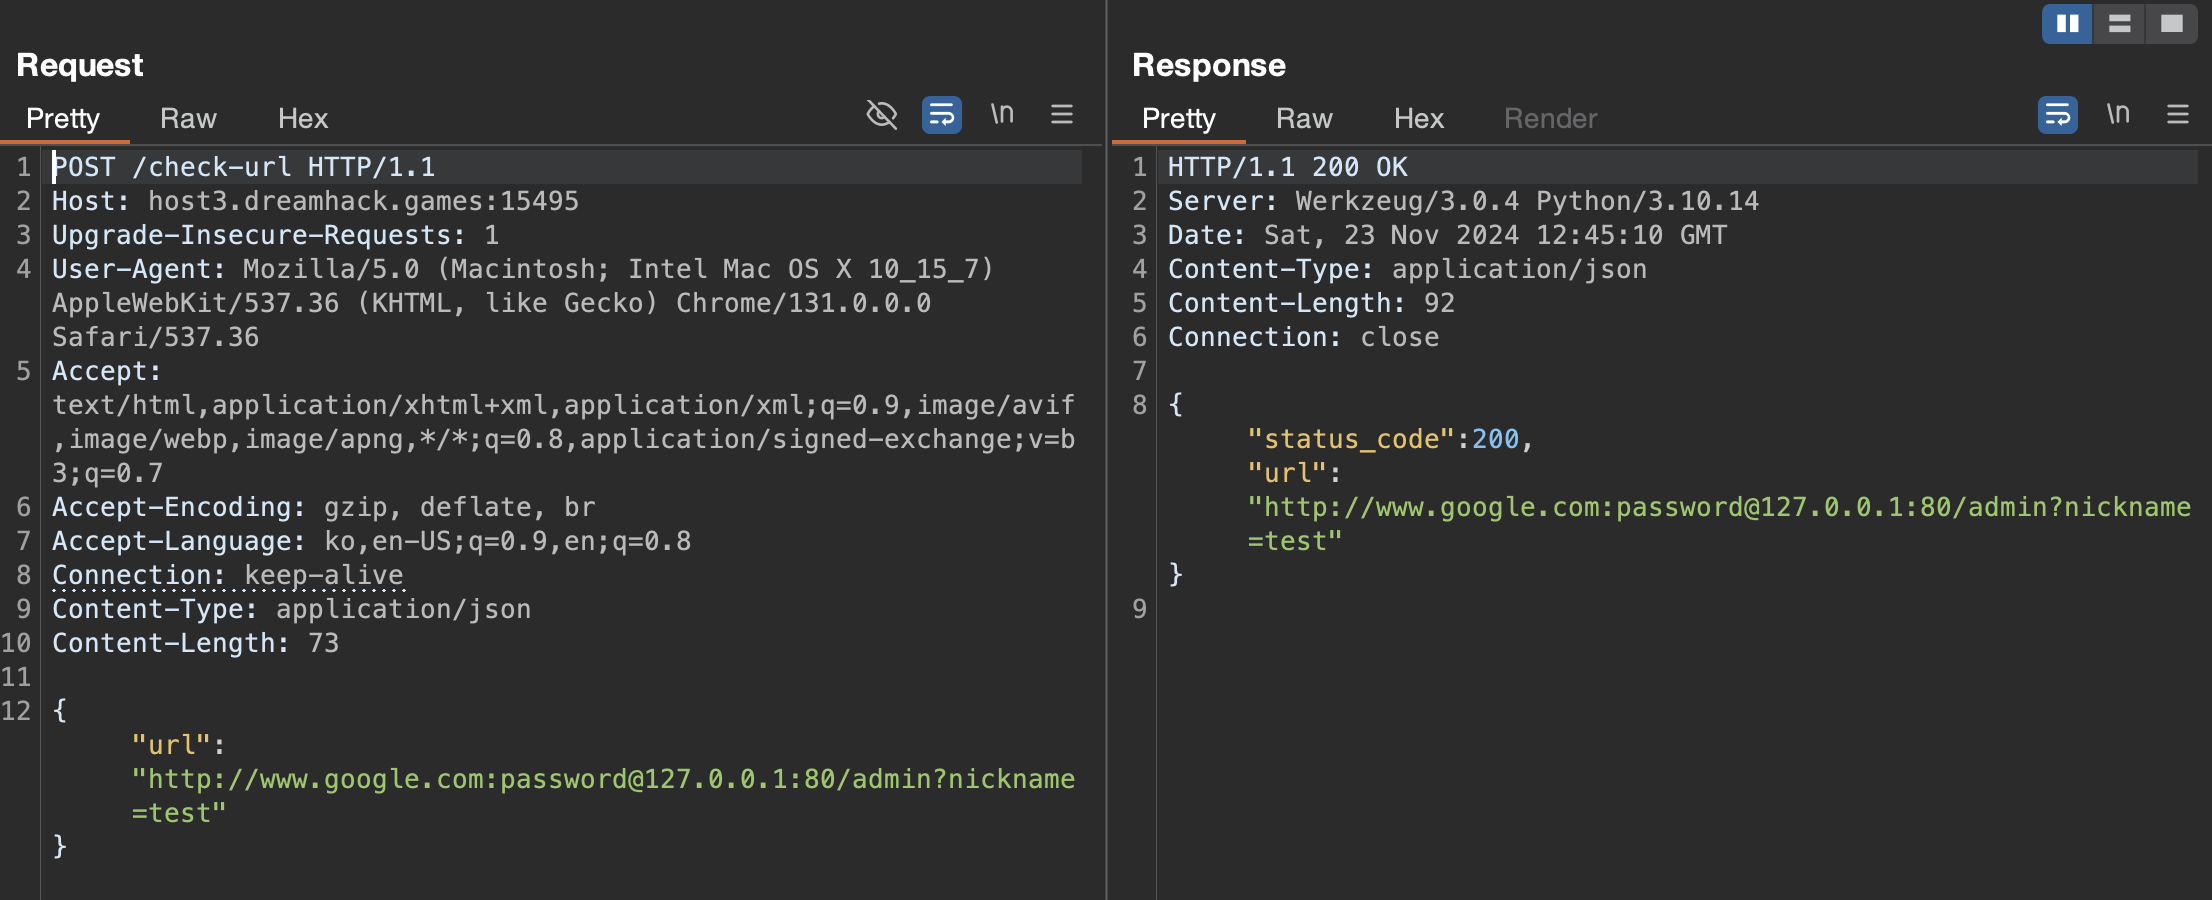Toggle hide non-printable characters eye icon in Request
The image size is (2212, 900).
click(881, 115)
